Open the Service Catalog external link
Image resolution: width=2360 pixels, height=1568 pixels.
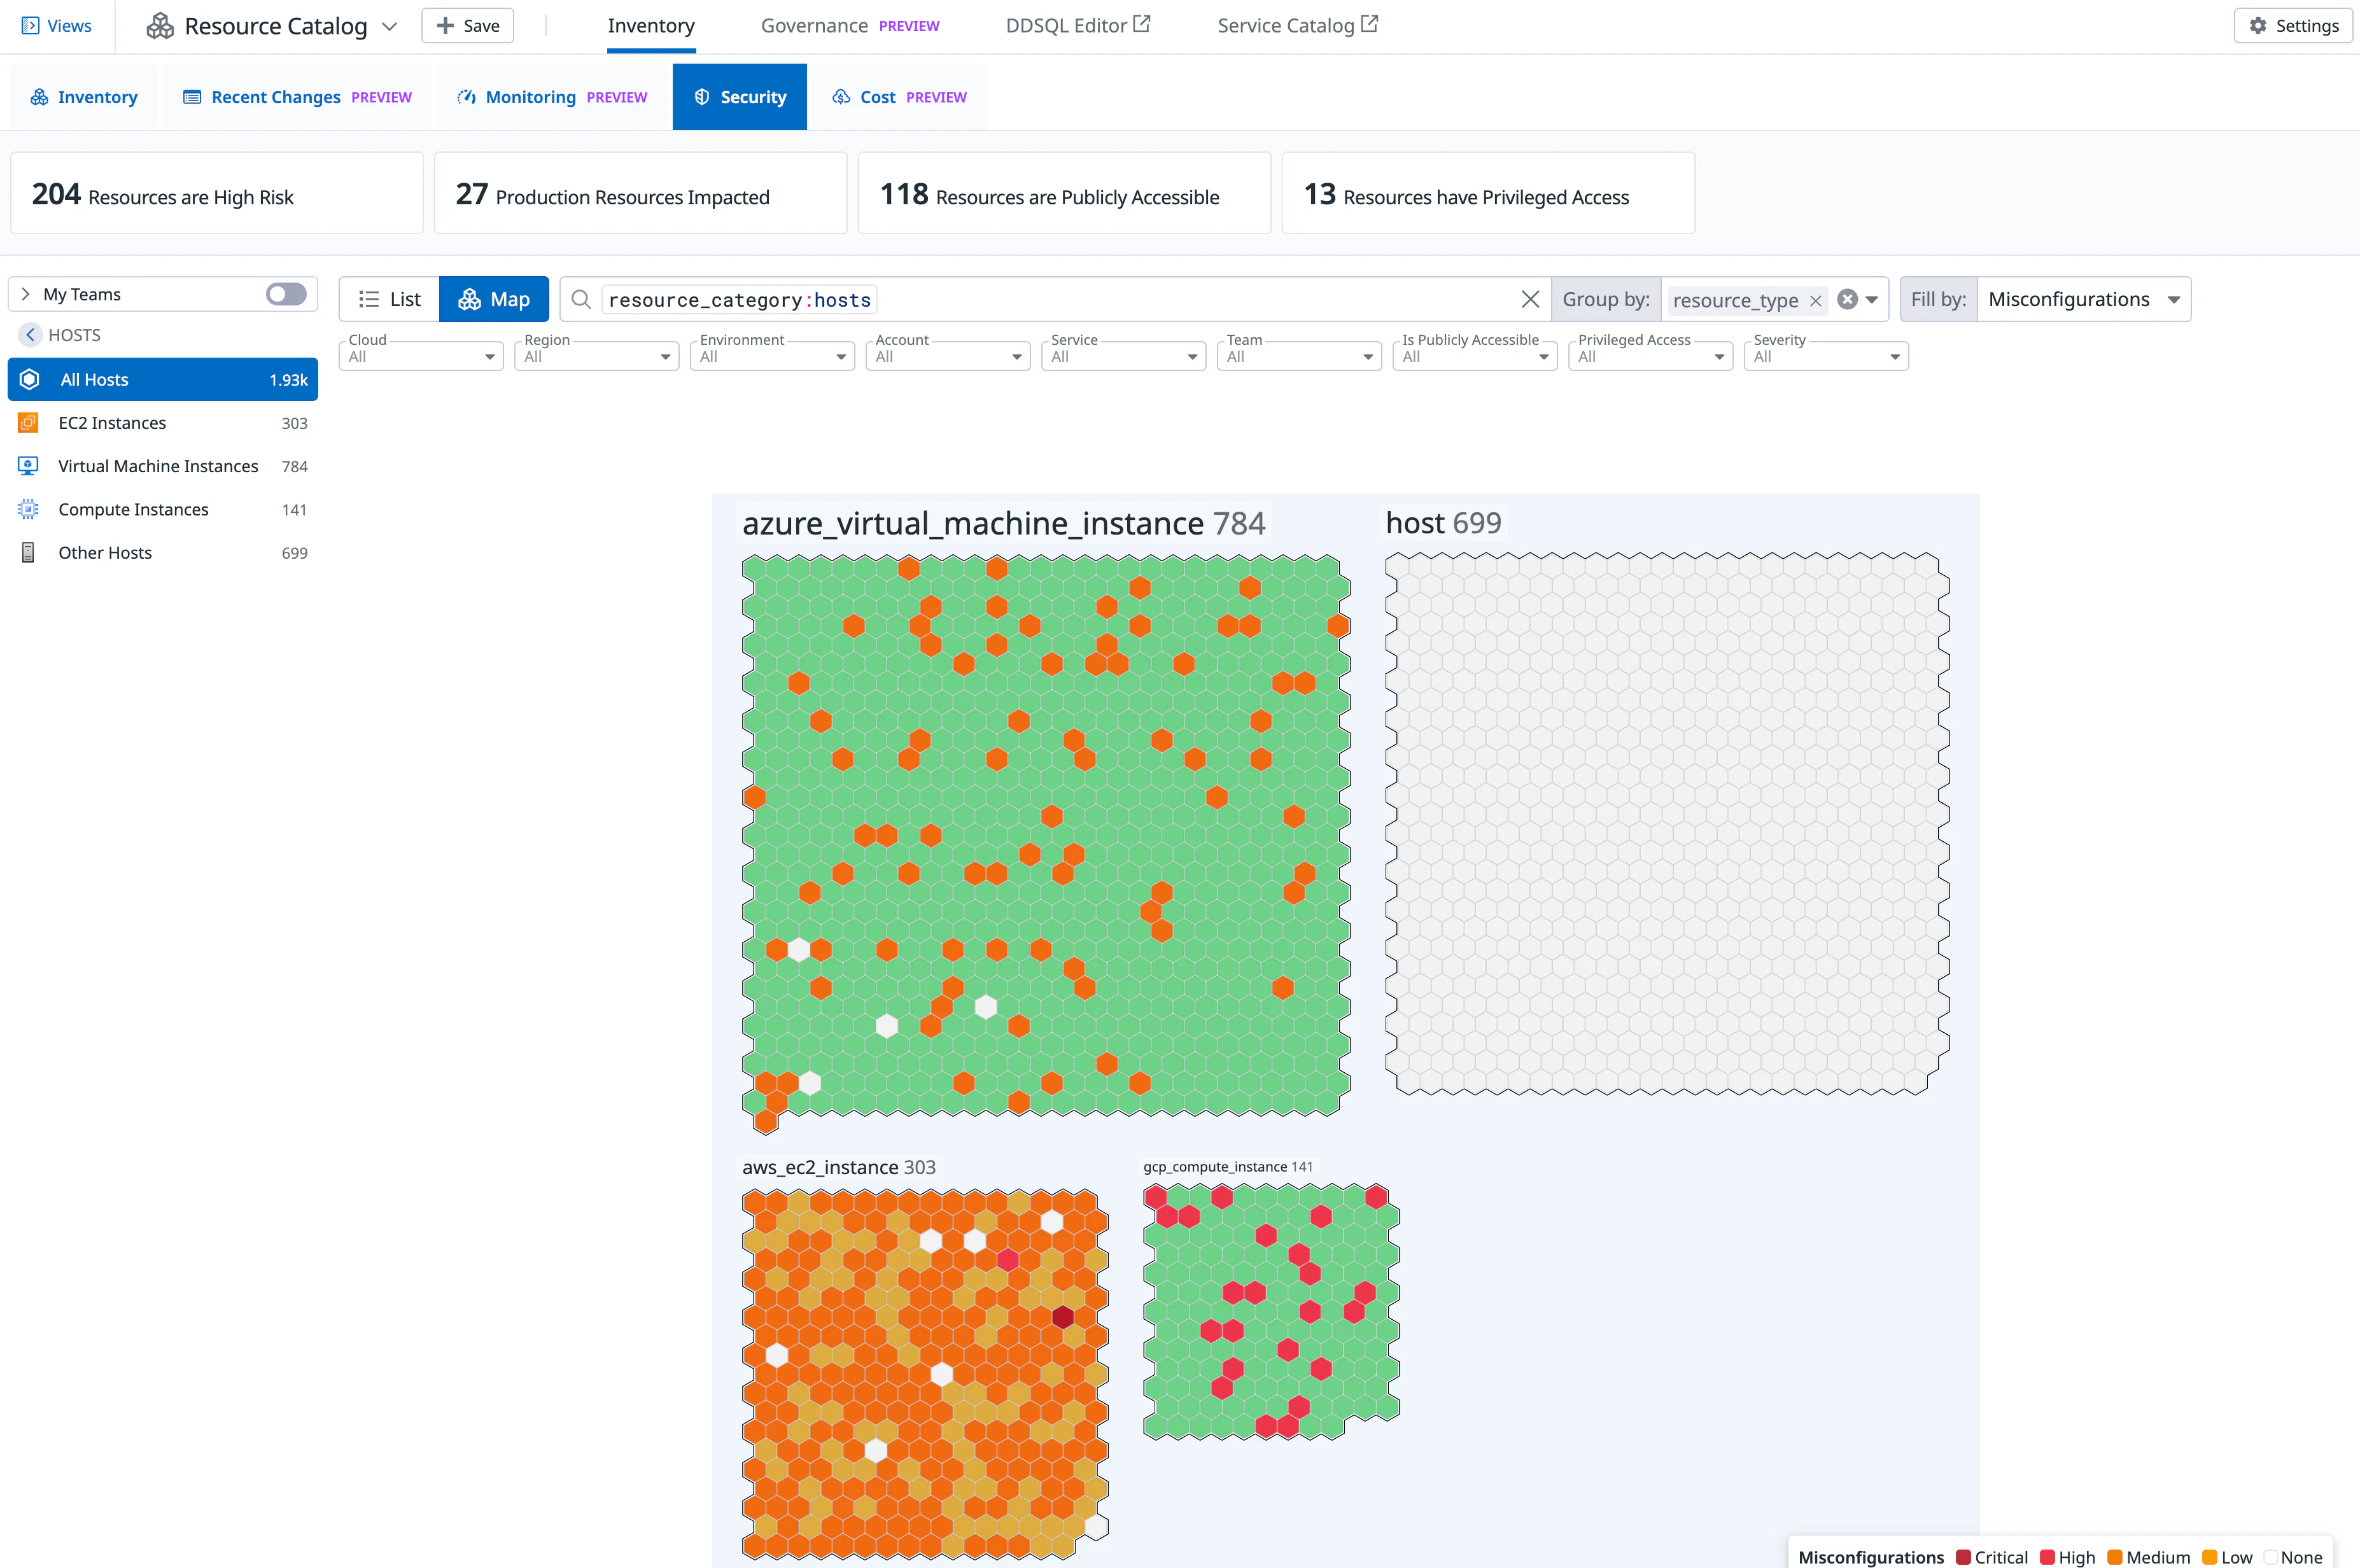1297,26
